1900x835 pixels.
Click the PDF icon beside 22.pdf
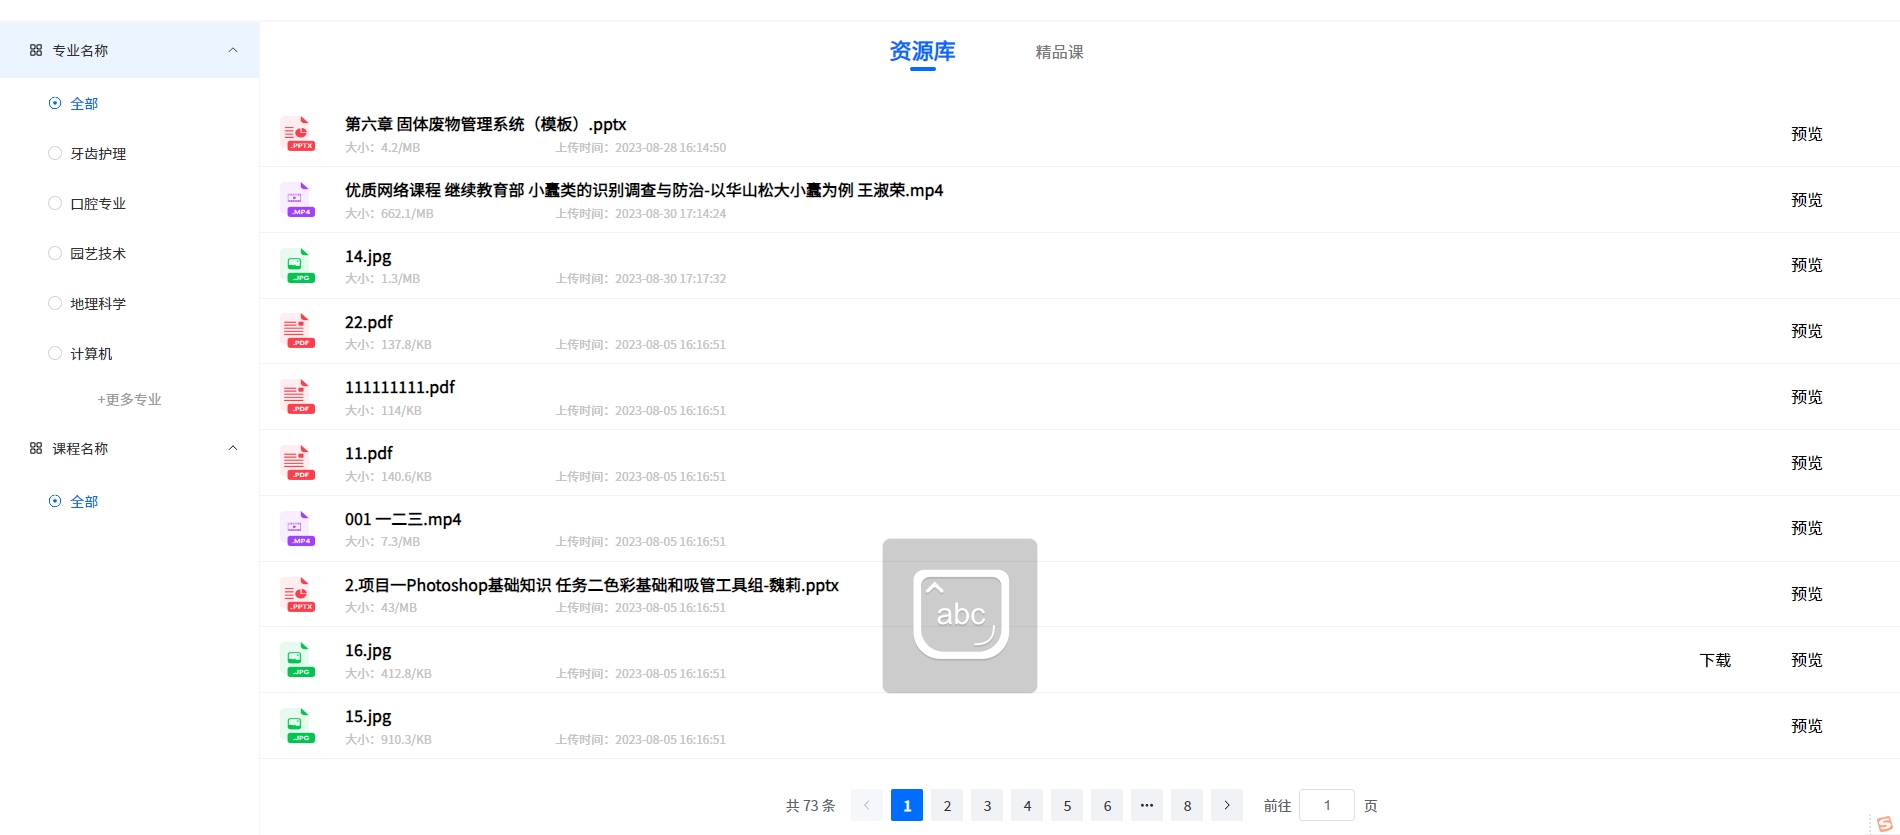(298, 331)
